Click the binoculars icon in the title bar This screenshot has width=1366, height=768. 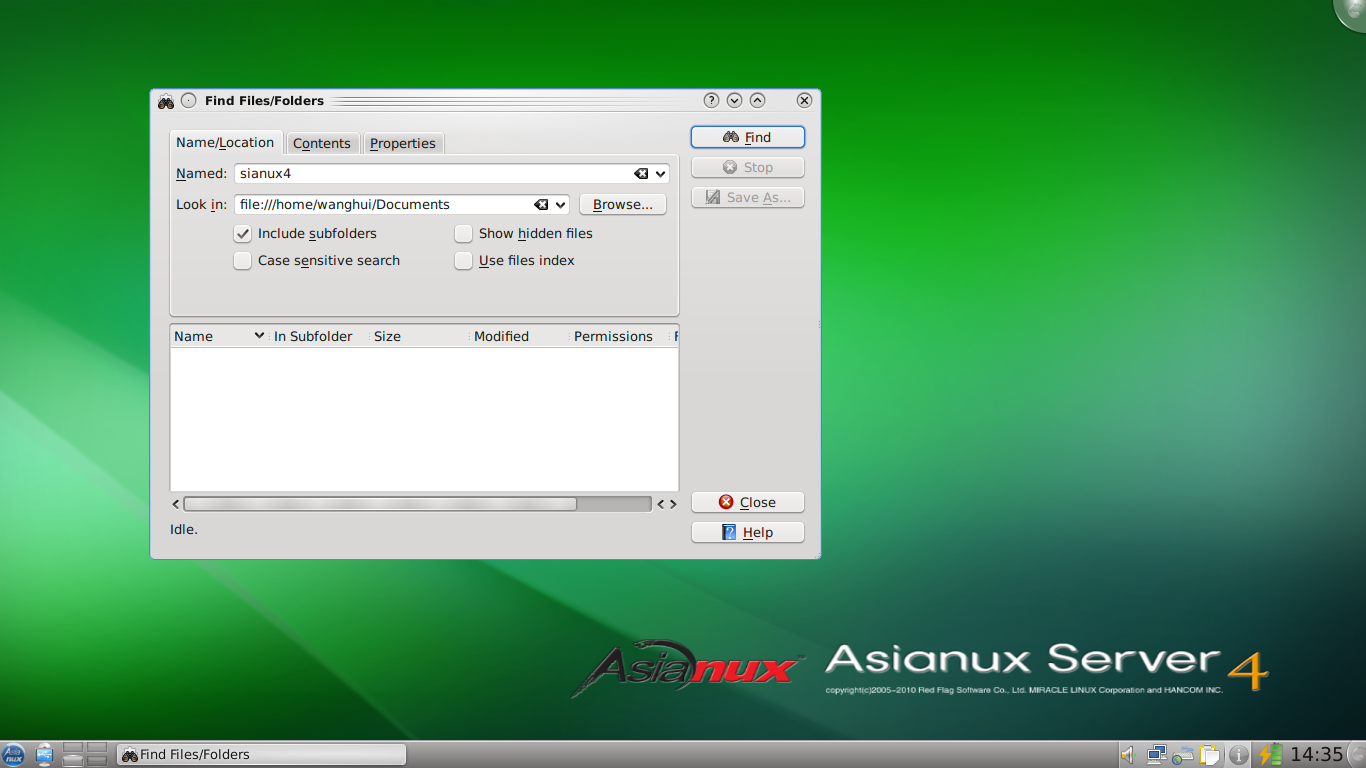pos(166,101)
